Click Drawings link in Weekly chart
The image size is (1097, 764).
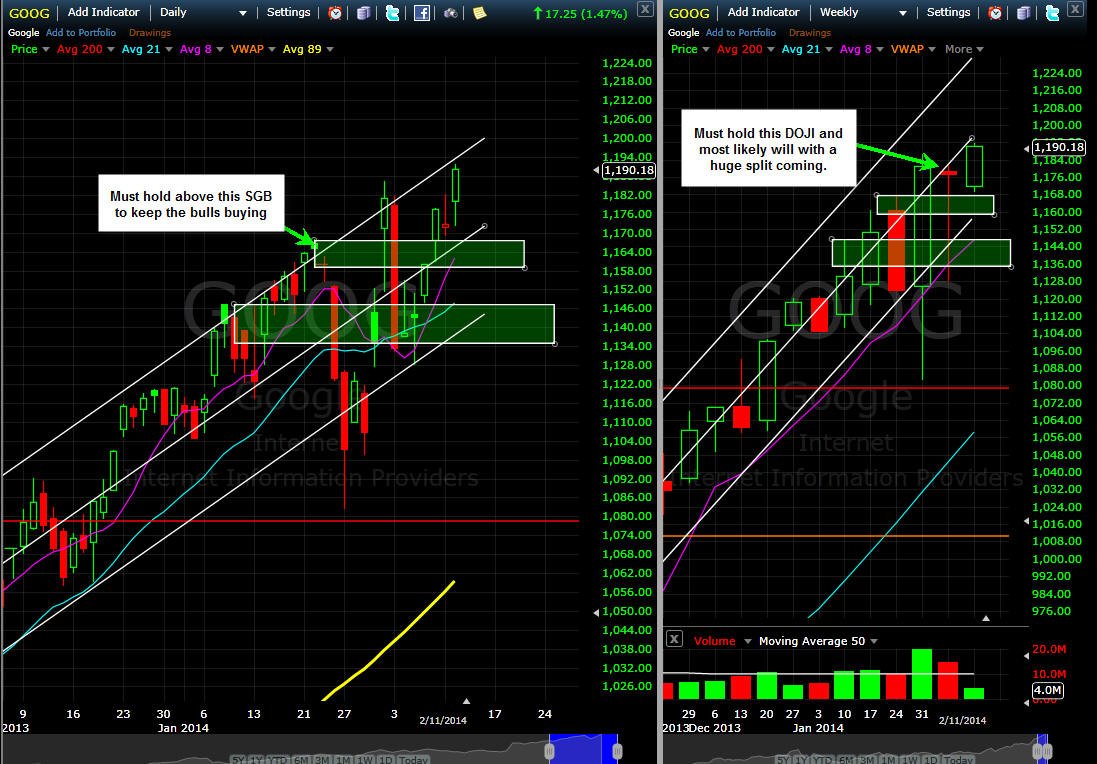tap(809, 32)
